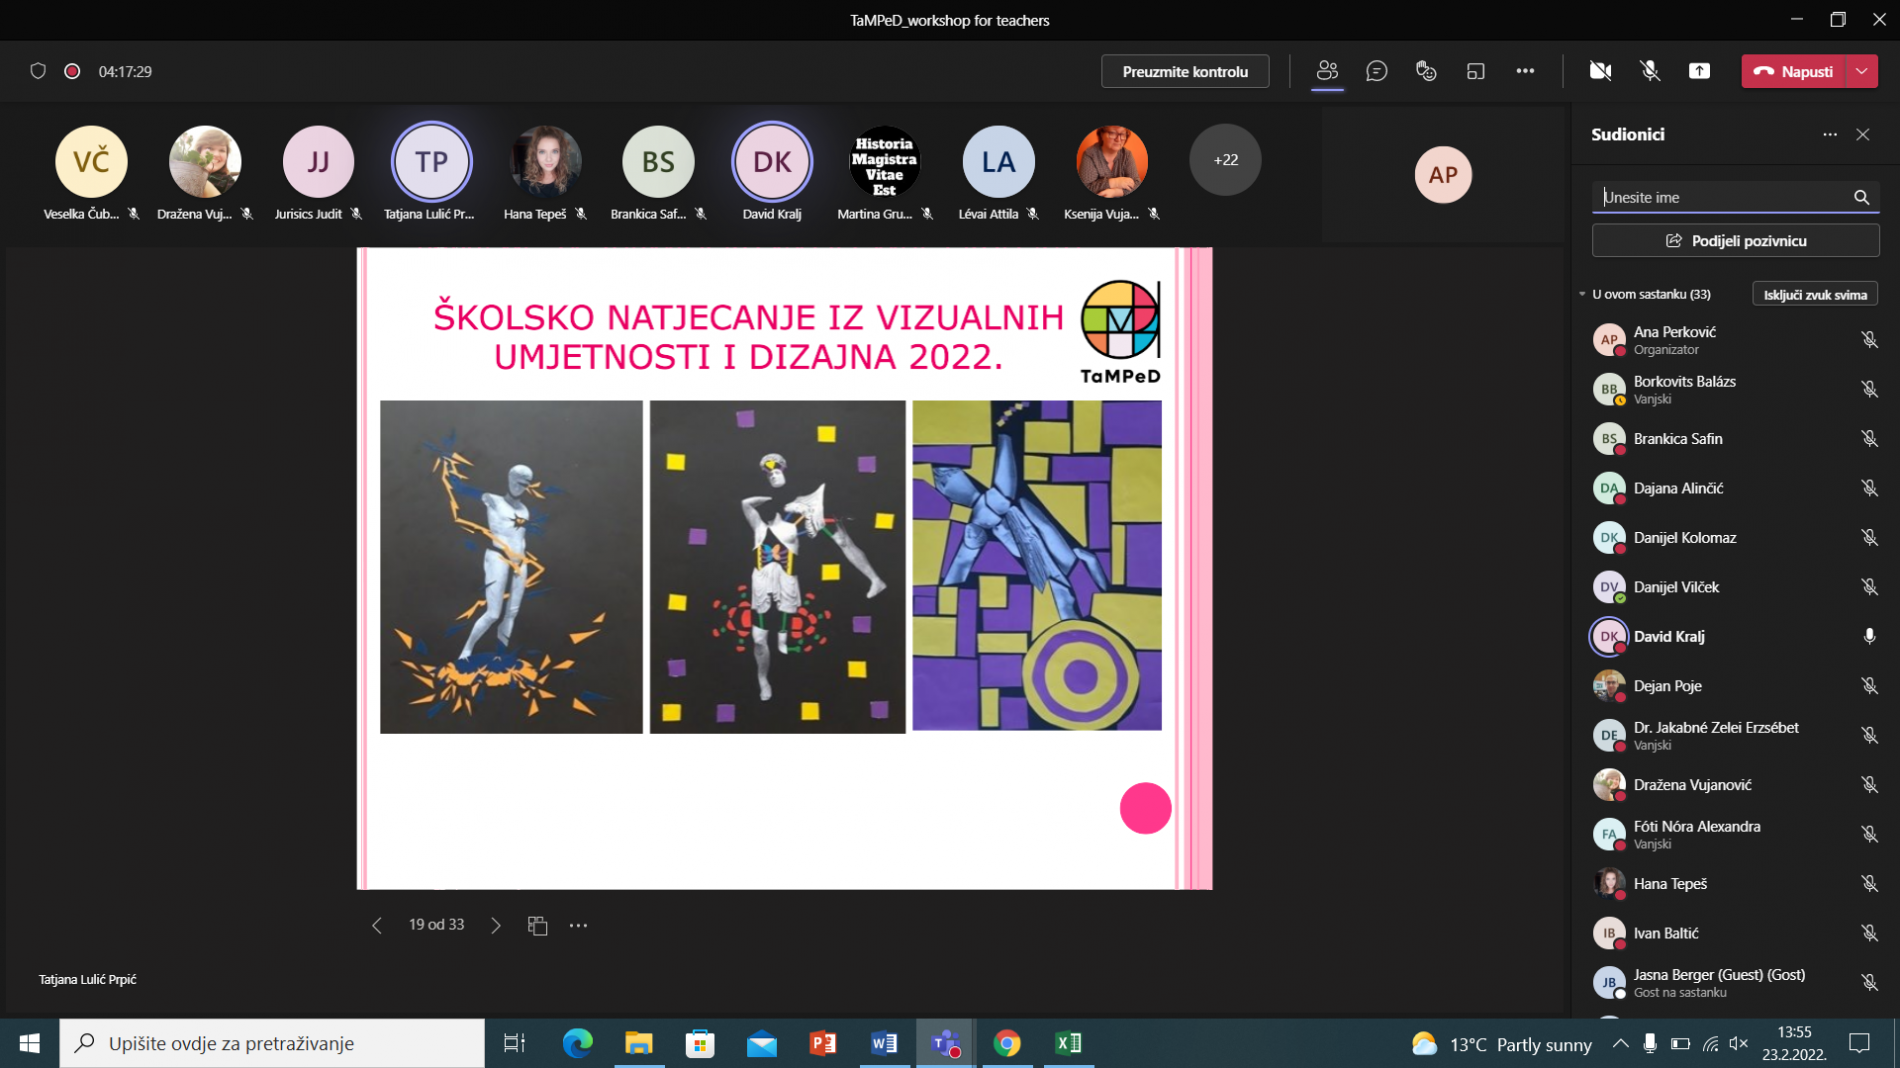1900x1068 pixels.
Task: Toggle mic icon for Brankica Safin
Action: tap(1869, 439)
